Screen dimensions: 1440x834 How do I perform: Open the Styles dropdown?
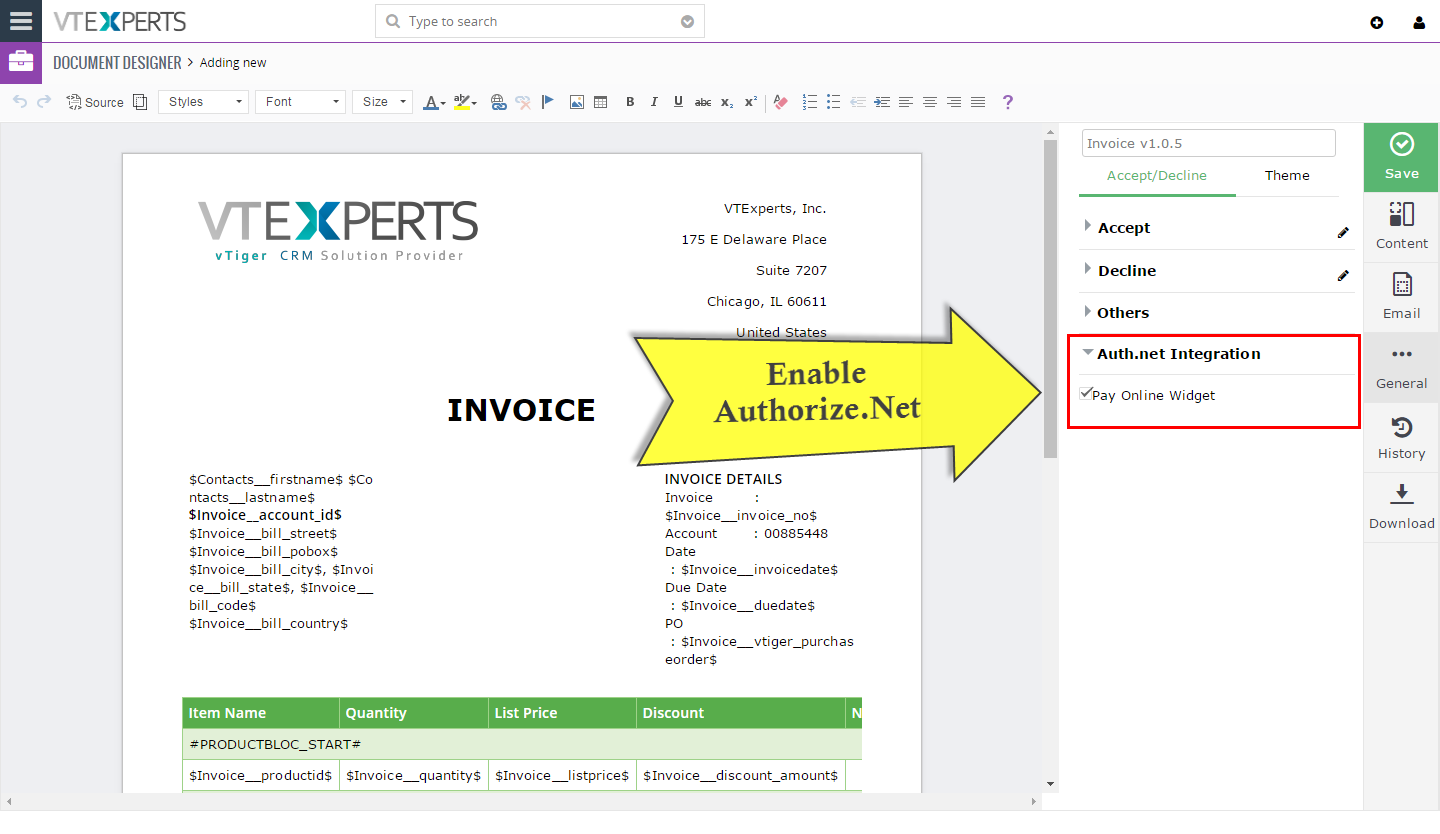[x=203, y=102]
